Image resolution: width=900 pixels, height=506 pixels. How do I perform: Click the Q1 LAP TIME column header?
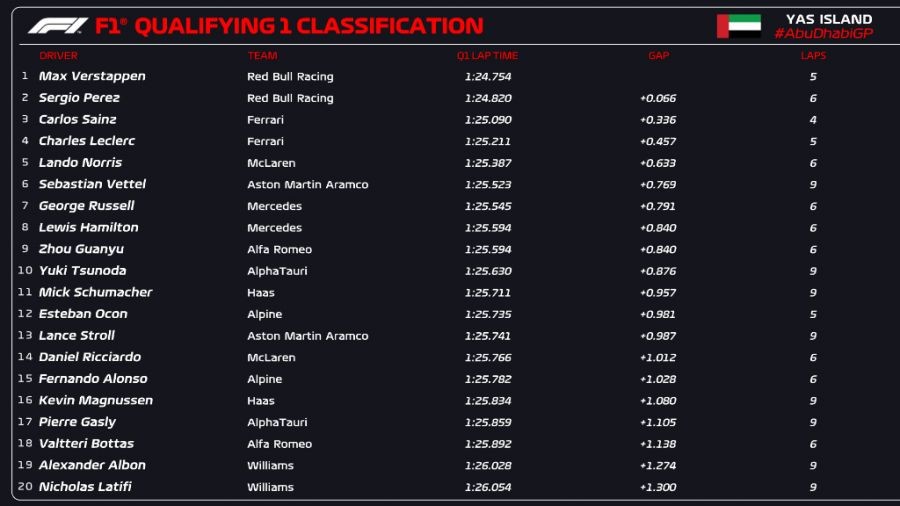[487, 56]
